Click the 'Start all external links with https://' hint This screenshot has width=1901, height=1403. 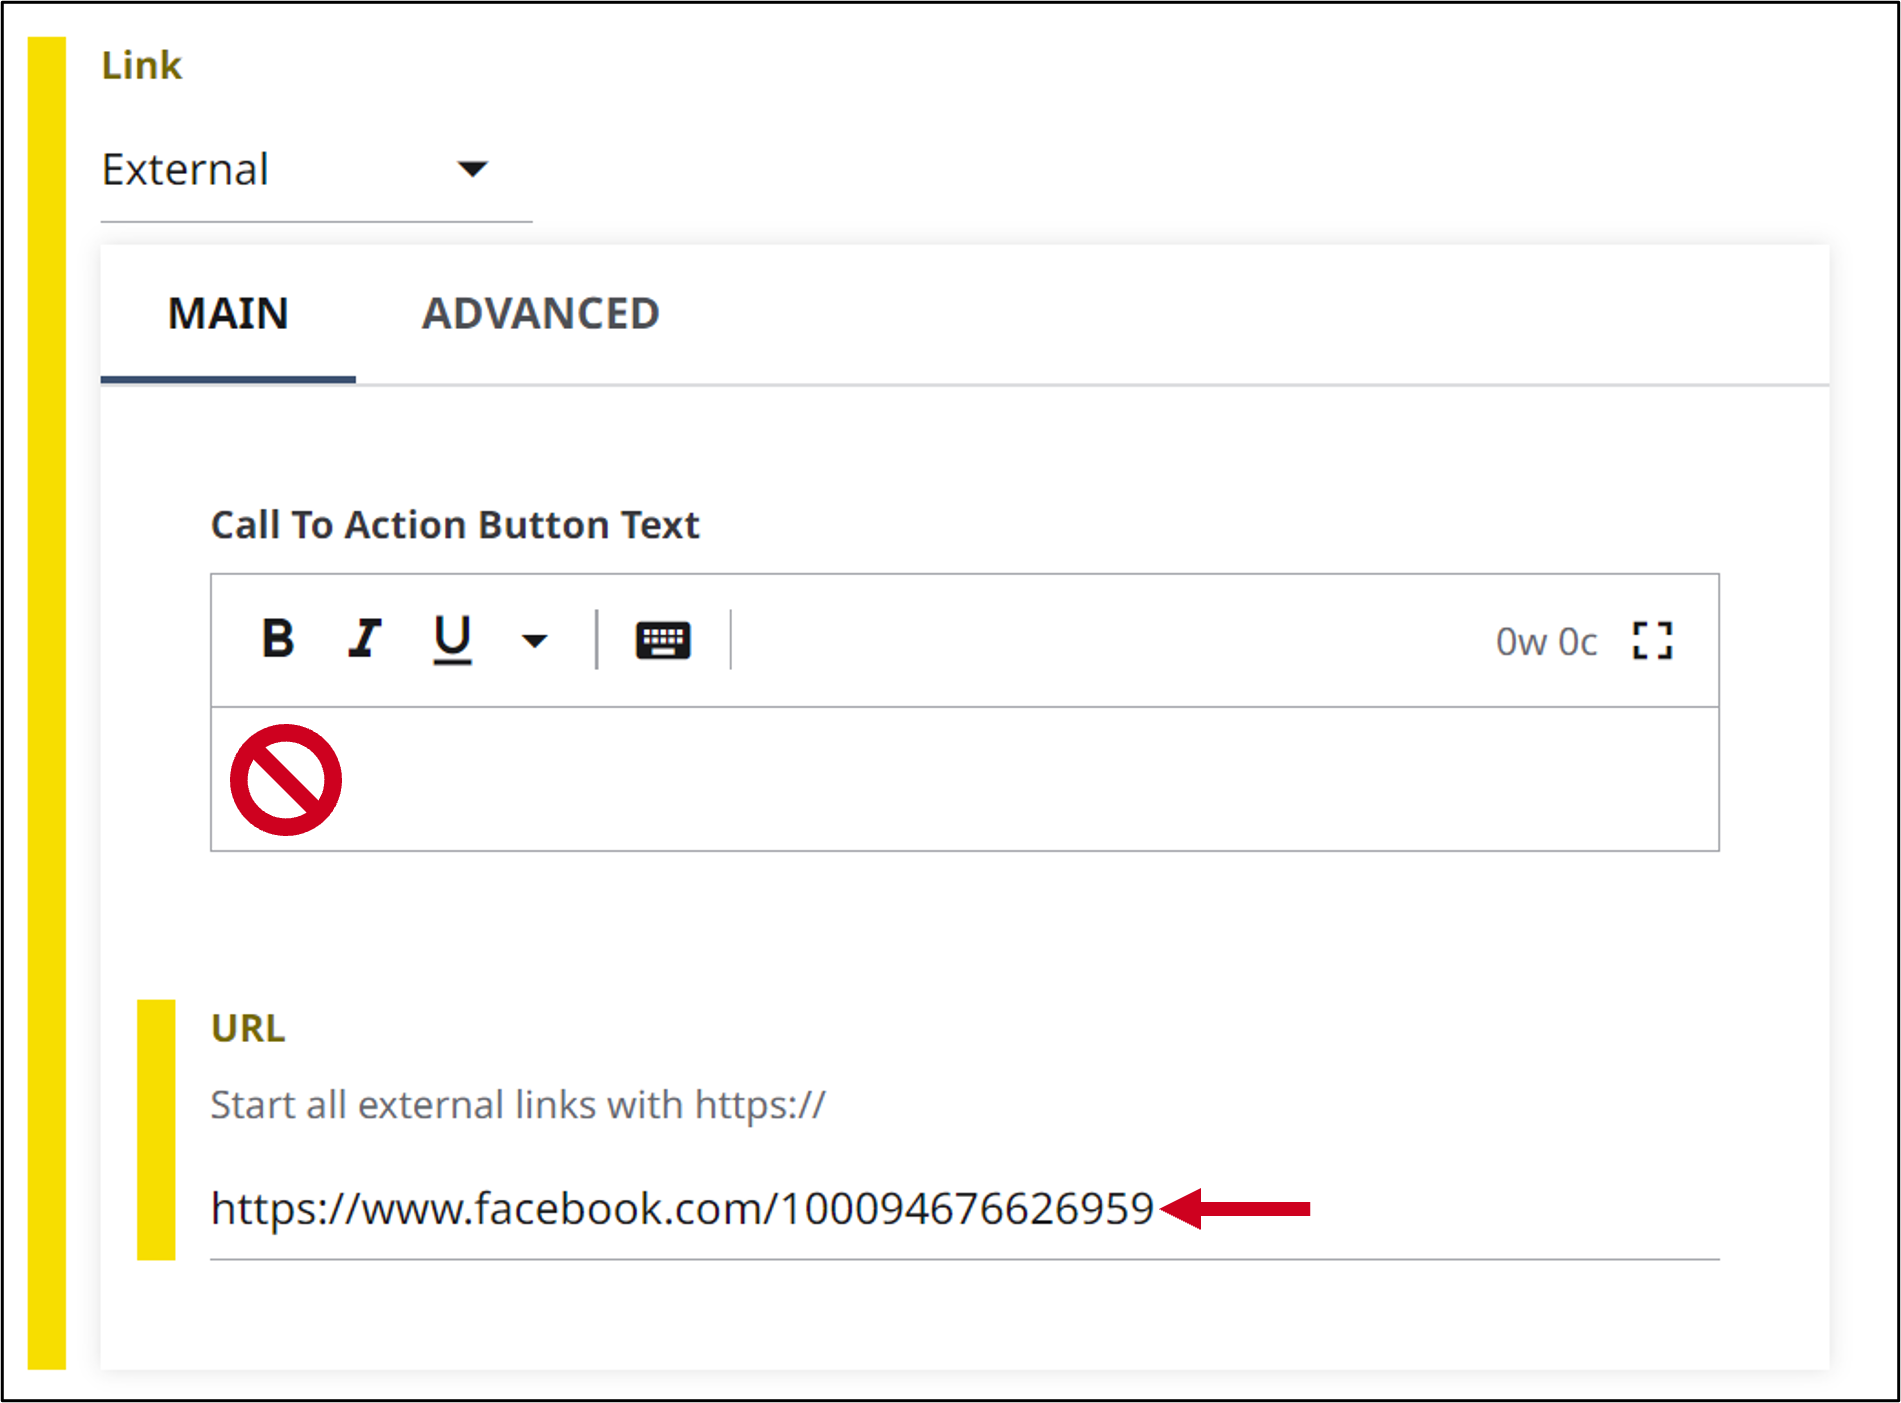[518, 1105]
